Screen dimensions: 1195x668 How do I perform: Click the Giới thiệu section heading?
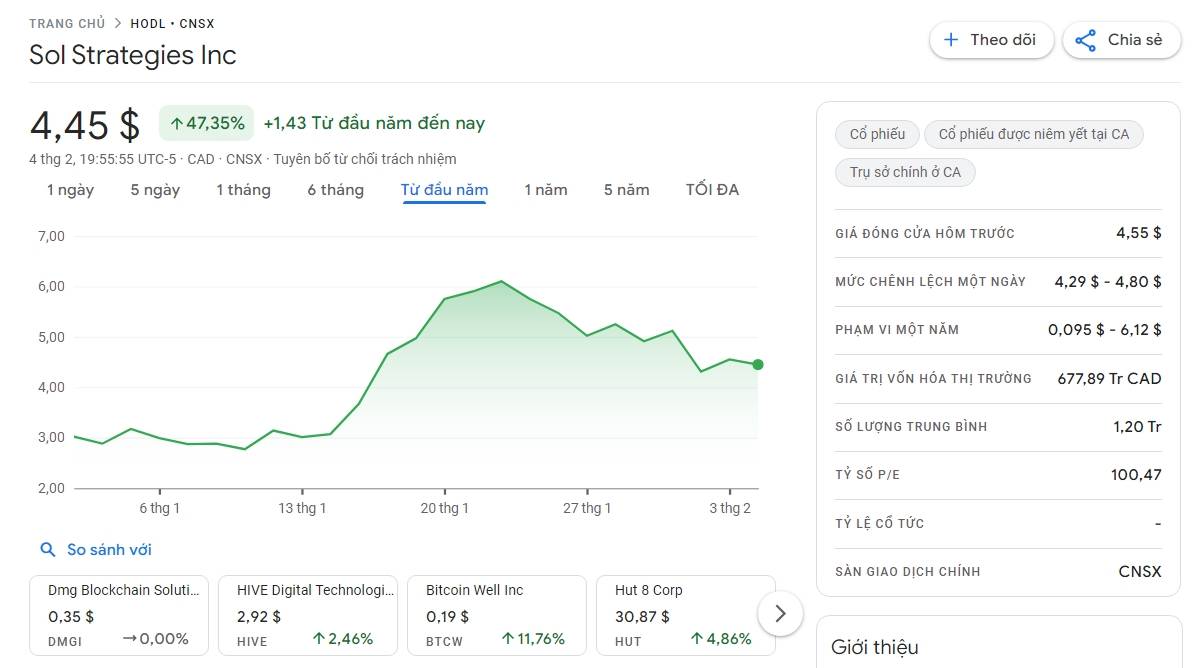[x=875, y=647]
